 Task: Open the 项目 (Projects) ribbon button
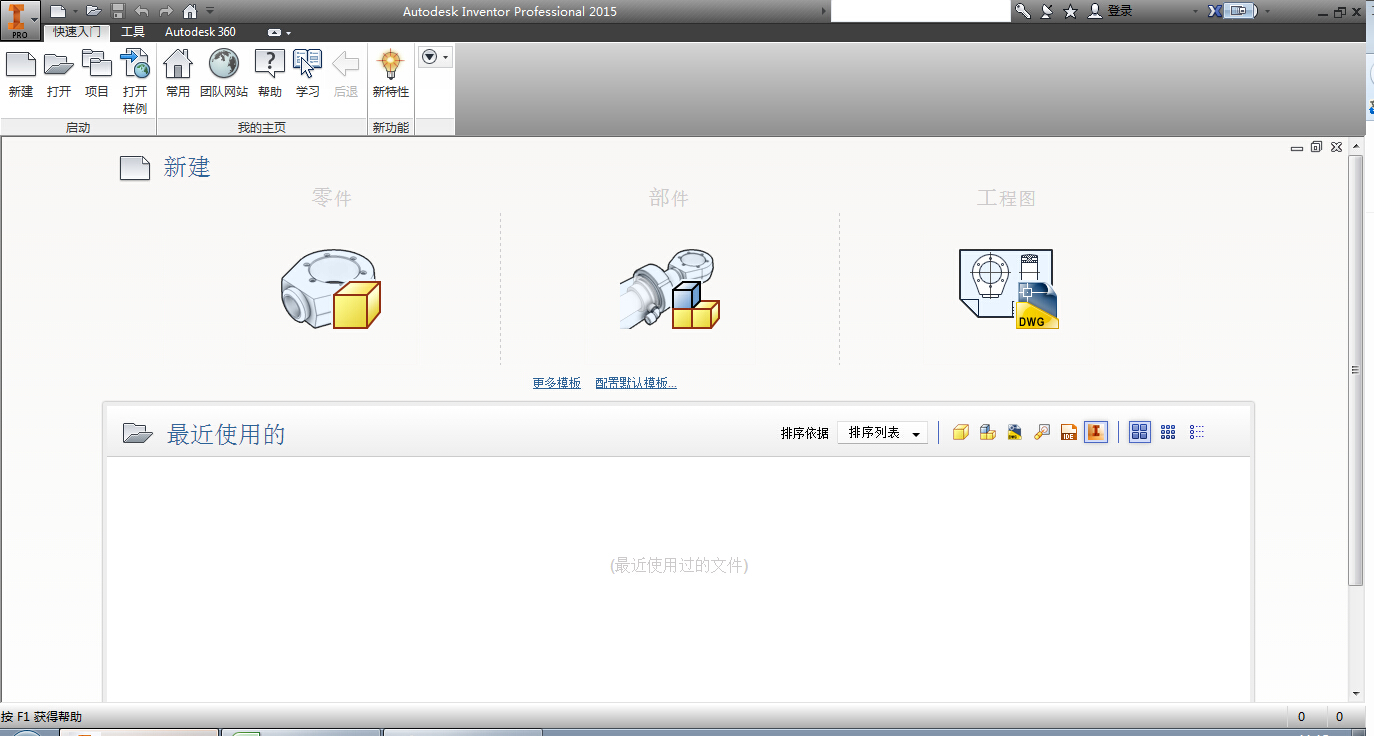tap(97, 74)
